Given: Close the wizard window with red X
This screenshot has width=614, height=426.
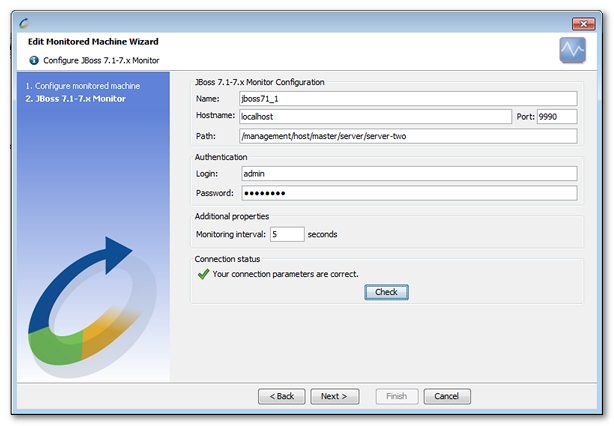Looking at the screenshot, I should pyautogui.click(x=583, y=24).
